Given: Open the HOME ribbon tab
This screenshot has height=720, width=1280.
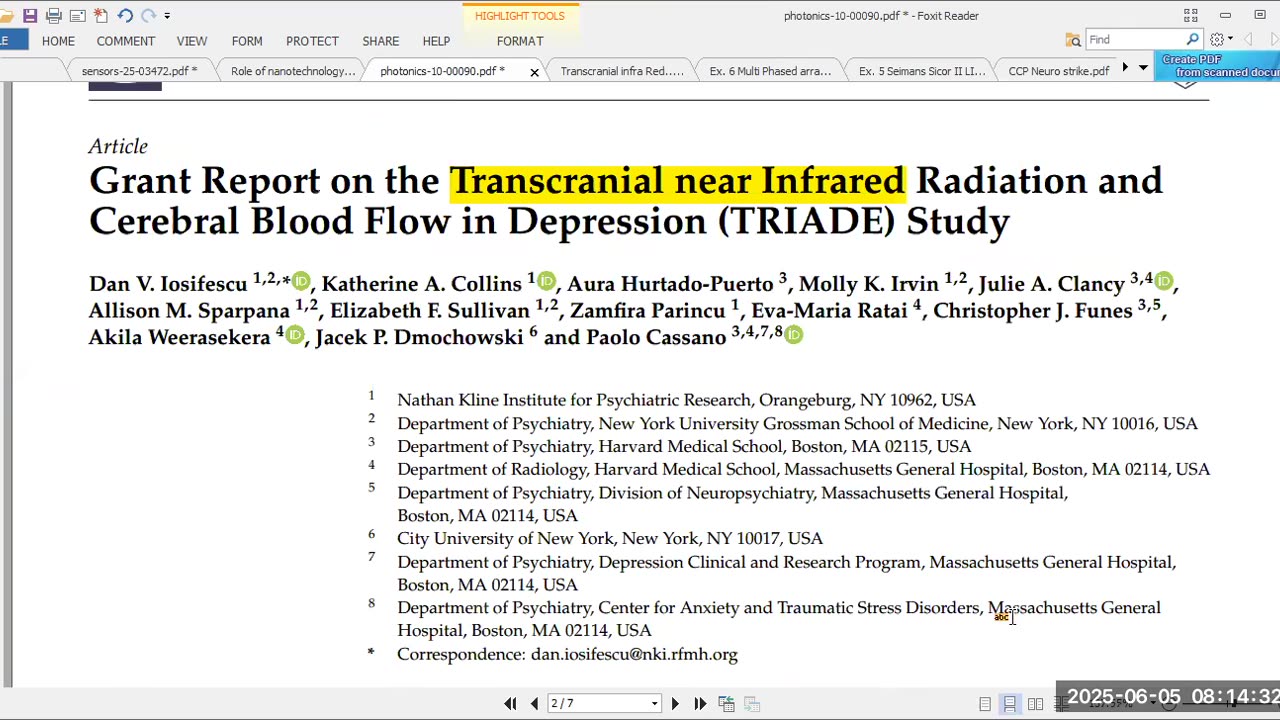Looking at the screenshot, I should click(x=58, y=41).
